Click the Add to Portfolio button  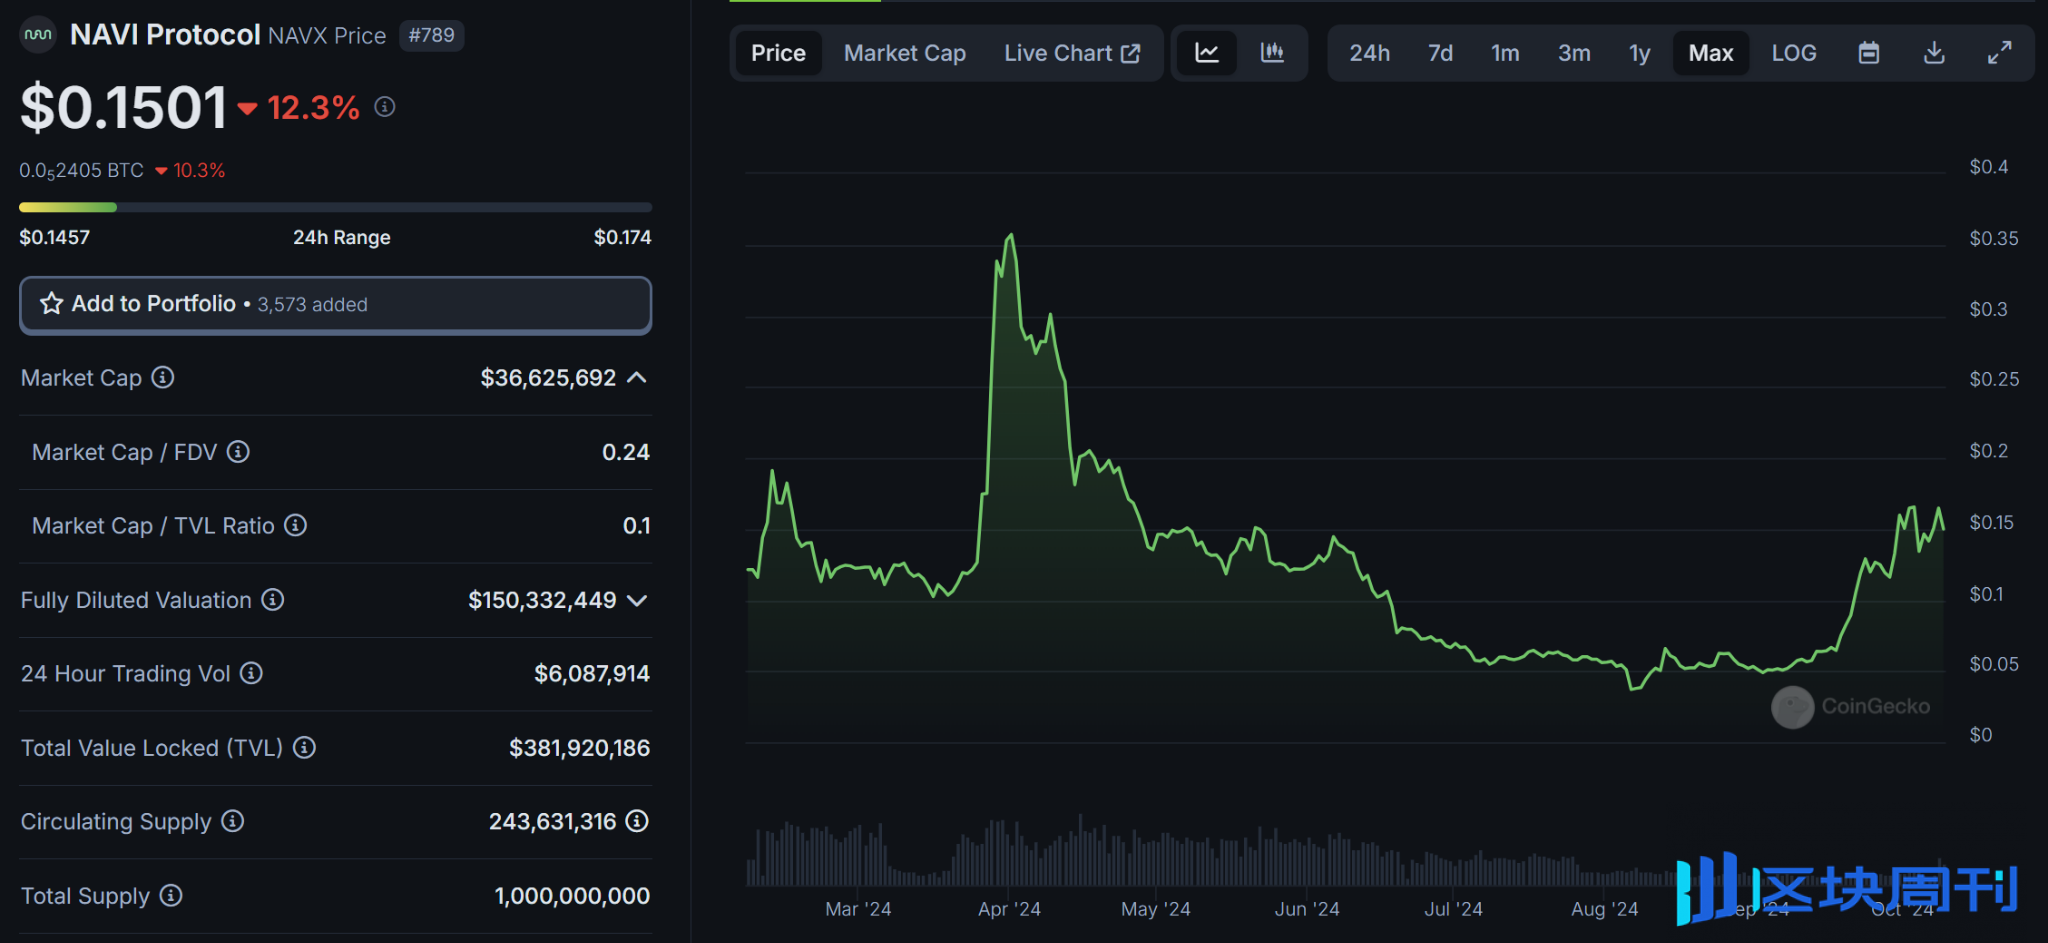tap(336, 305)
